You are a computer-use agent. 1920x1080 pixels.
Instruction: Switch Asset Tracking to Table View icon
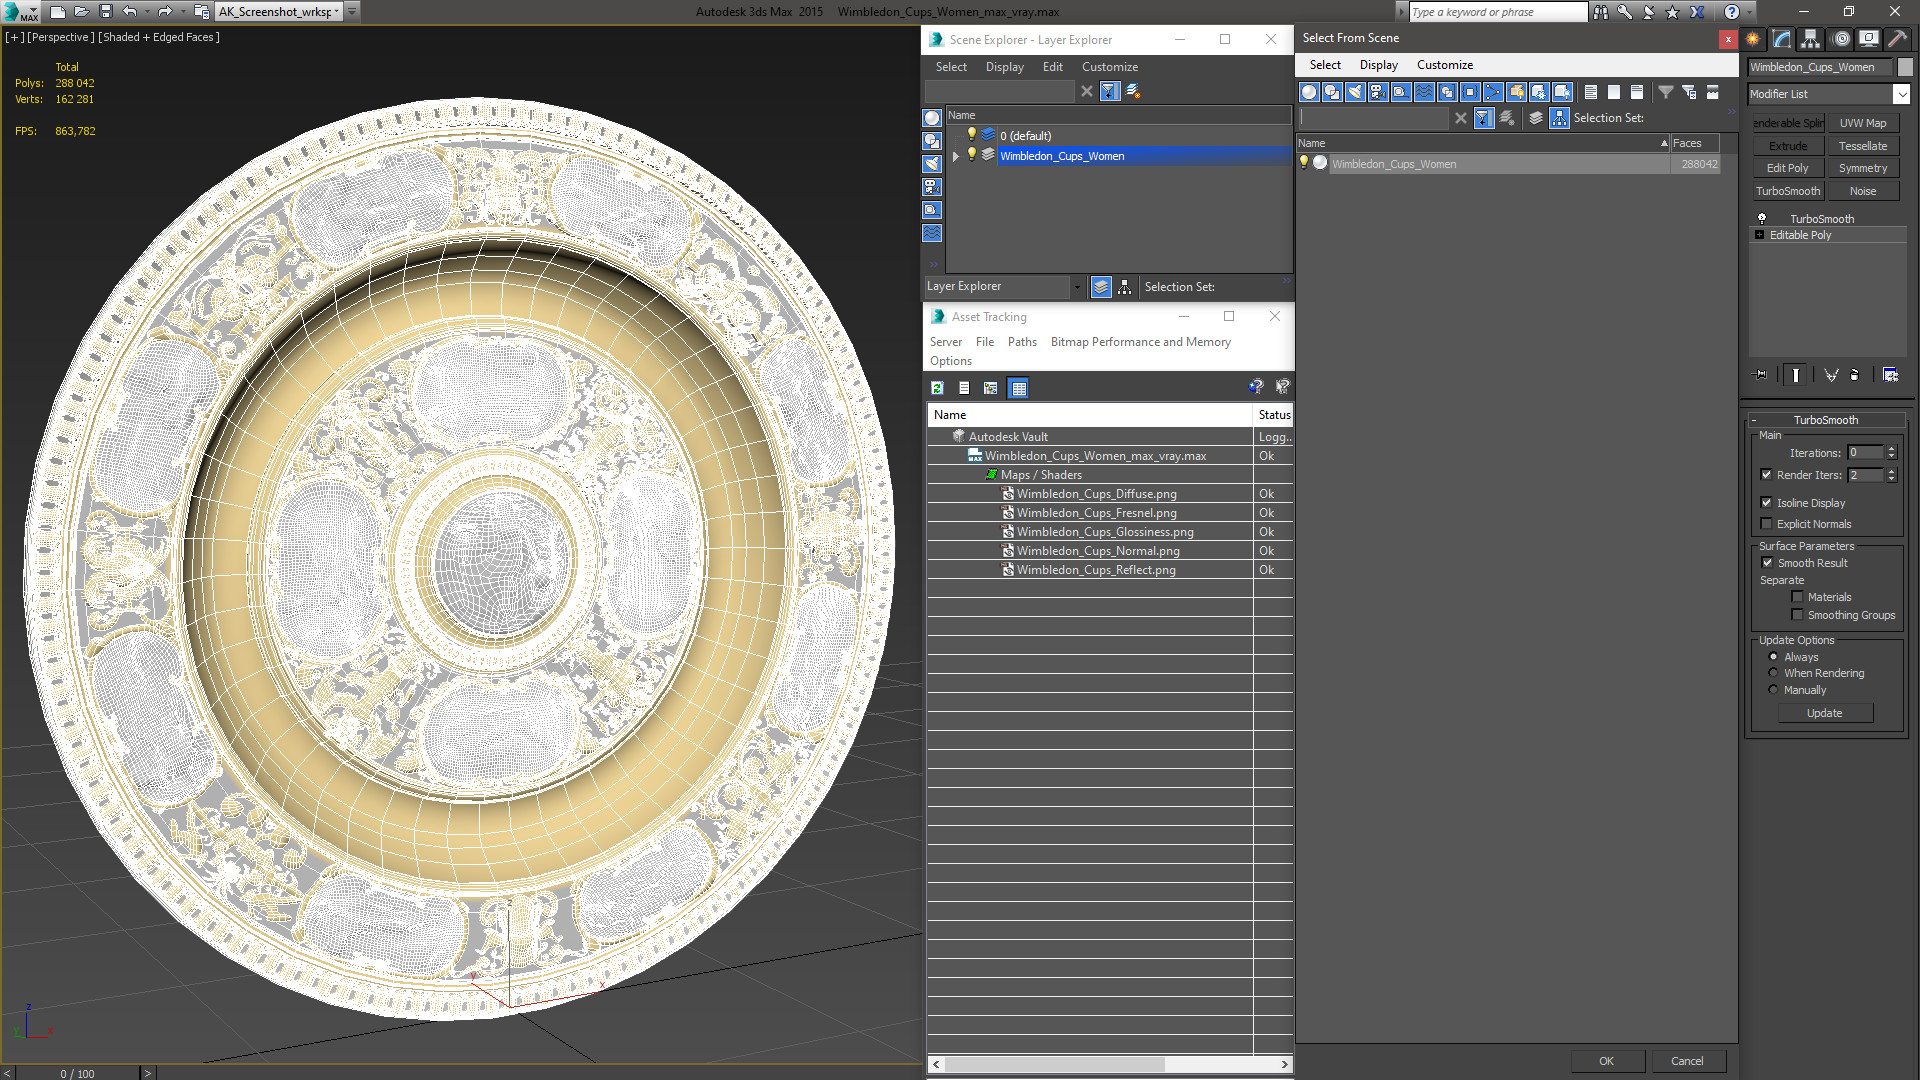(1018, 388)
